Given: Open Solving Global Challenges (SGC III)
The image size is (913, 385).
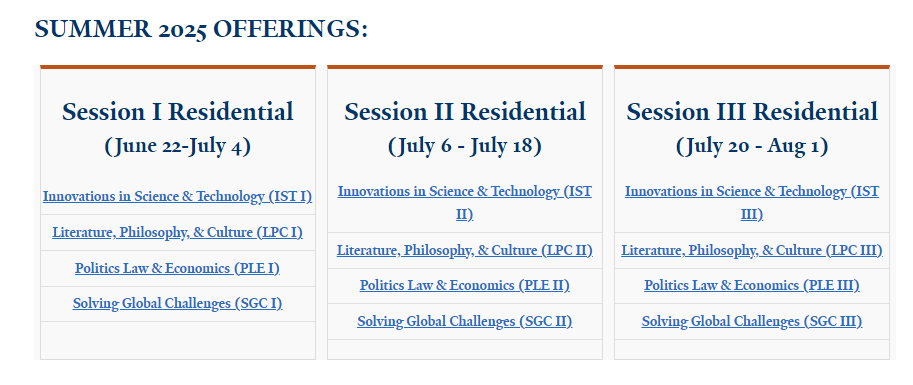Looking at the screenshot, I should tap(752, 322).
